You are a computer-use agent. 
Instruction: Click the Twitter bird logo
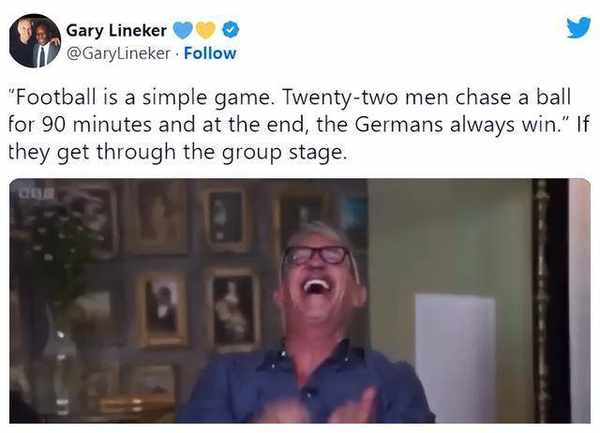point(579,27)
